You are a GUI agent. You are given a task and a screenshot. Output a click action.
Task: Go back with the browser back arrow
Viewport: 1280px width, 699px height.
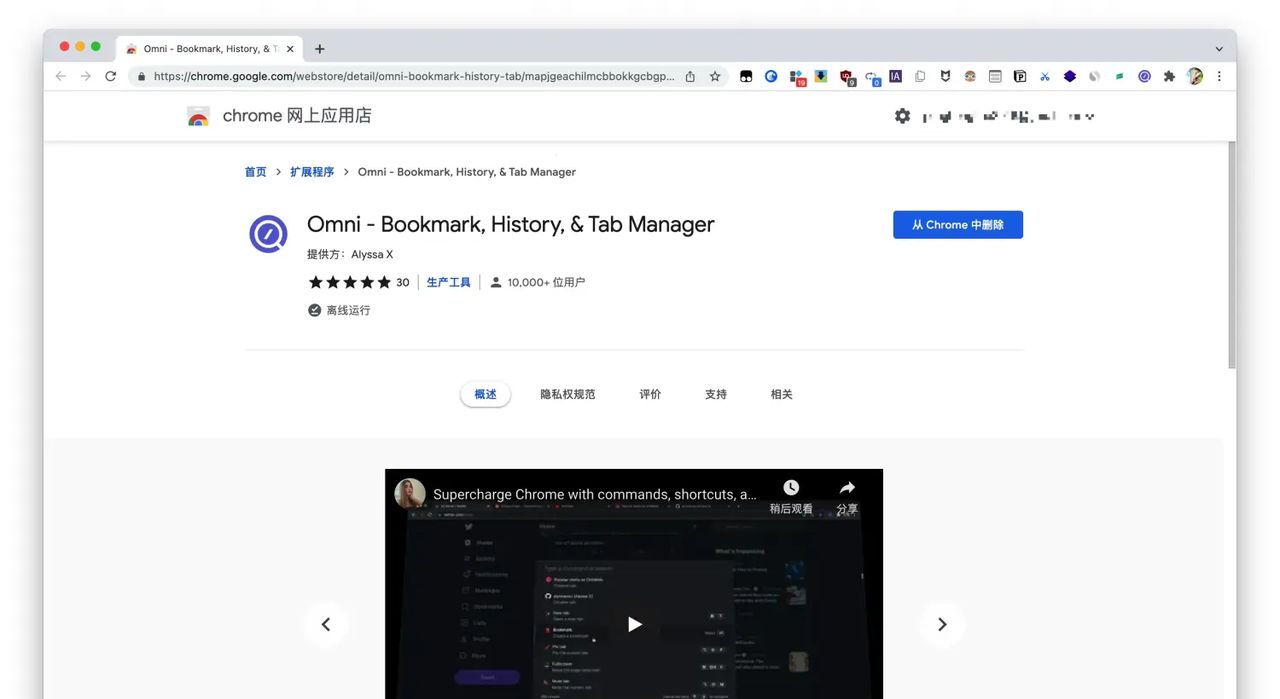click(x=61, y=76)
